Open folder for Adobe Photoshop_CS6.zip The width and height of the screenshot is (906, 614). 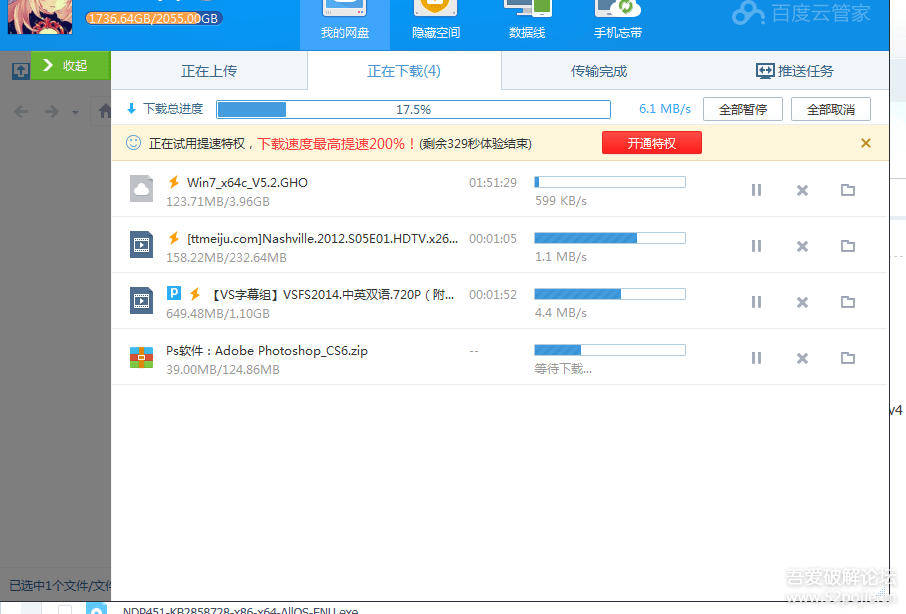coord(848,358)
